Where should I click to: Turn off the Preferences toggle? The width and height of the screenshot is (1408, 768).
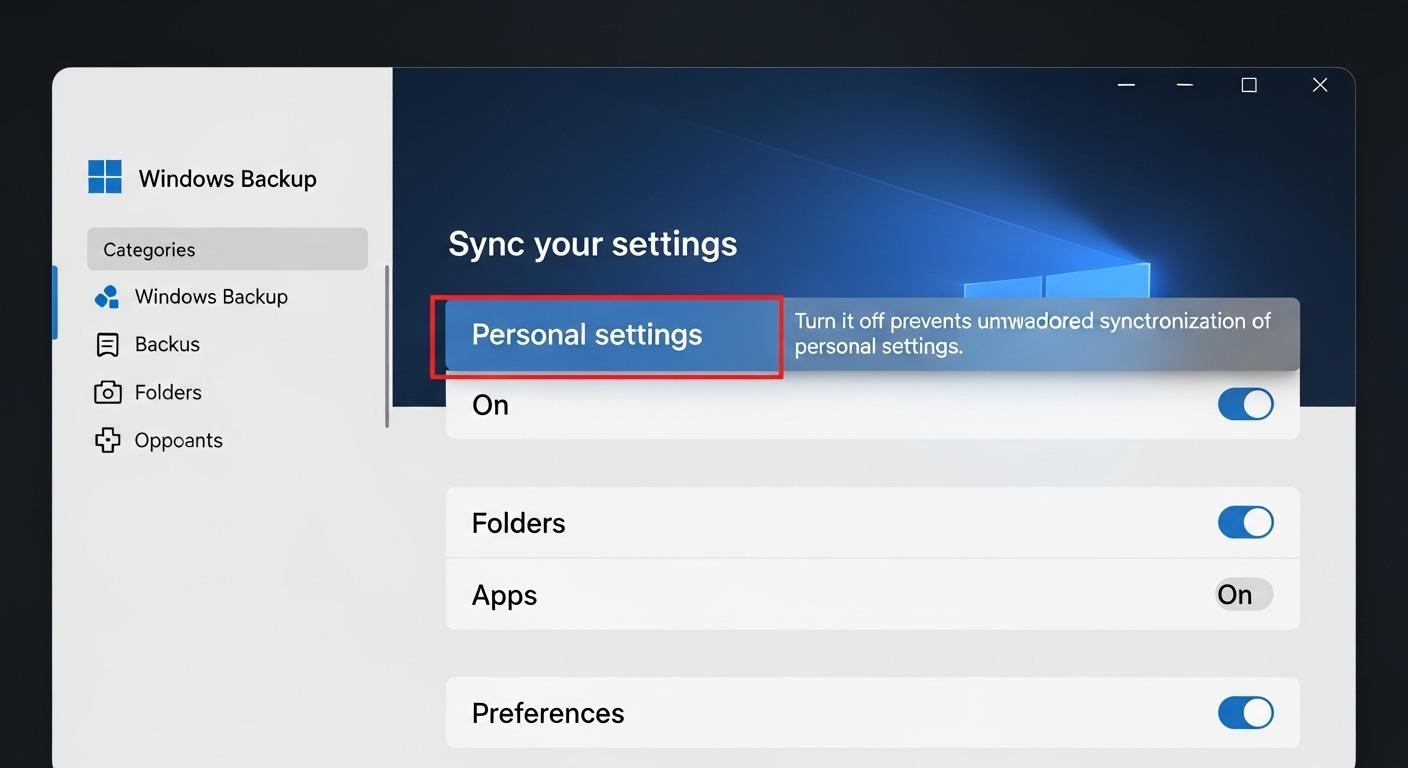(1245, 713)
